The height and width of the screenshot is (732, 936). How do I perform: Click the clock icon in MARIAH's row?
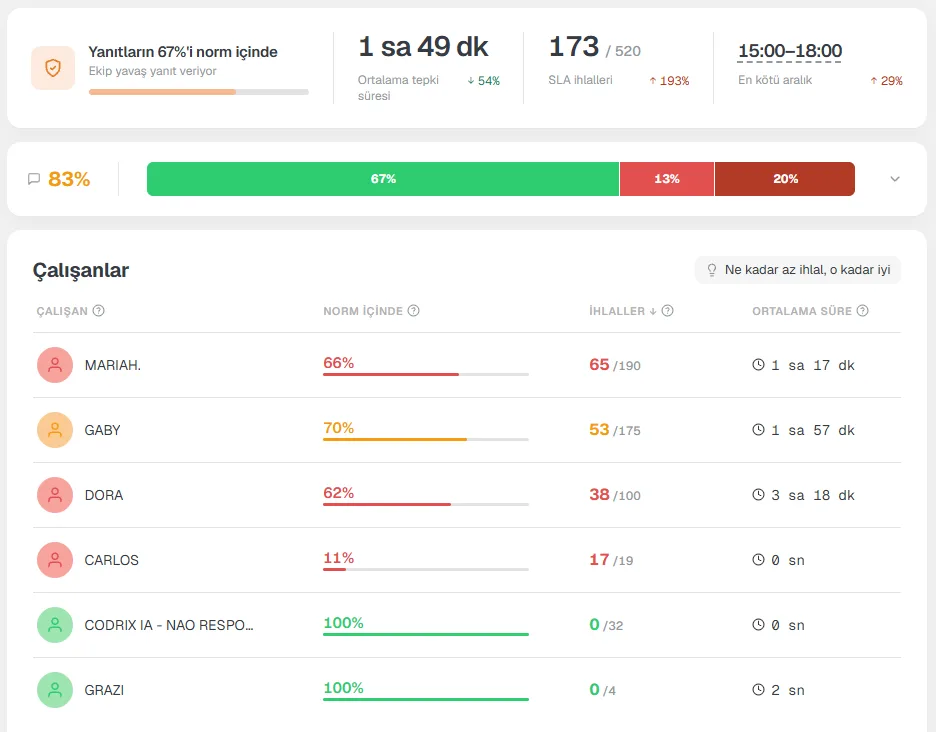(758, 364)
